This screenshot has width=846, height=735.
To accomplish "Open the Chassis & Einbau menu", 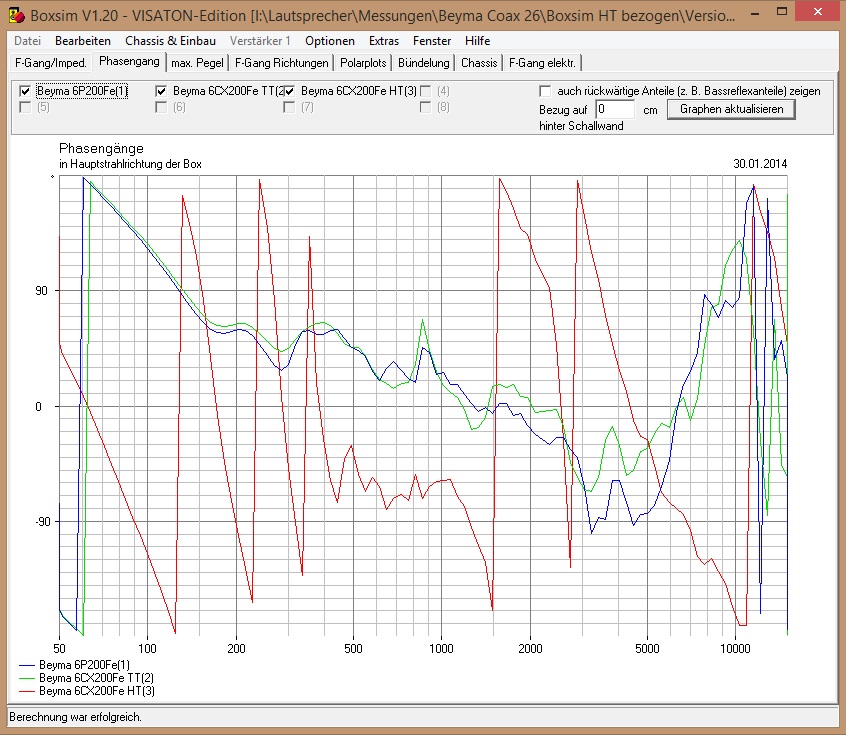I will (x=170, y=41).
